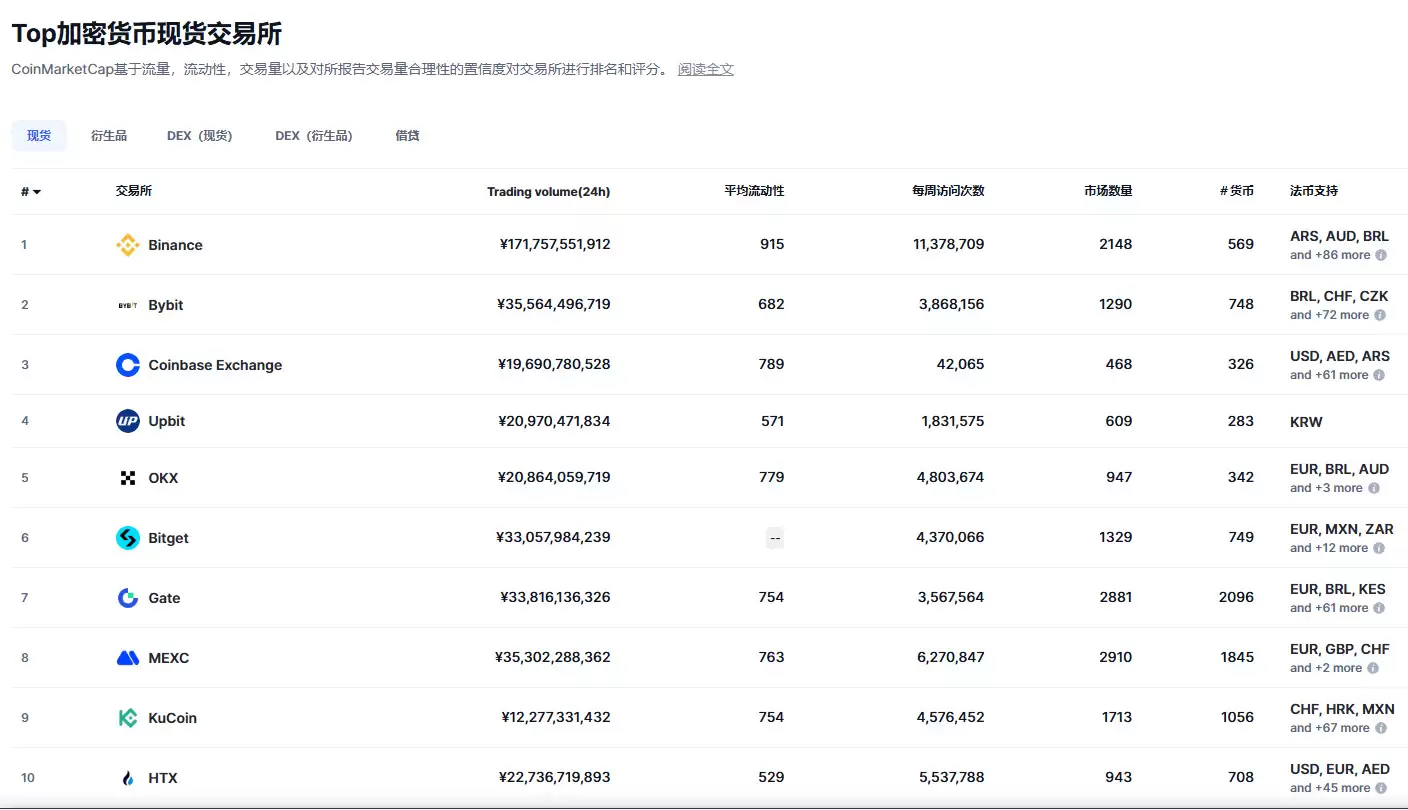Click the Binance logo icon

(x=127, y=245)
